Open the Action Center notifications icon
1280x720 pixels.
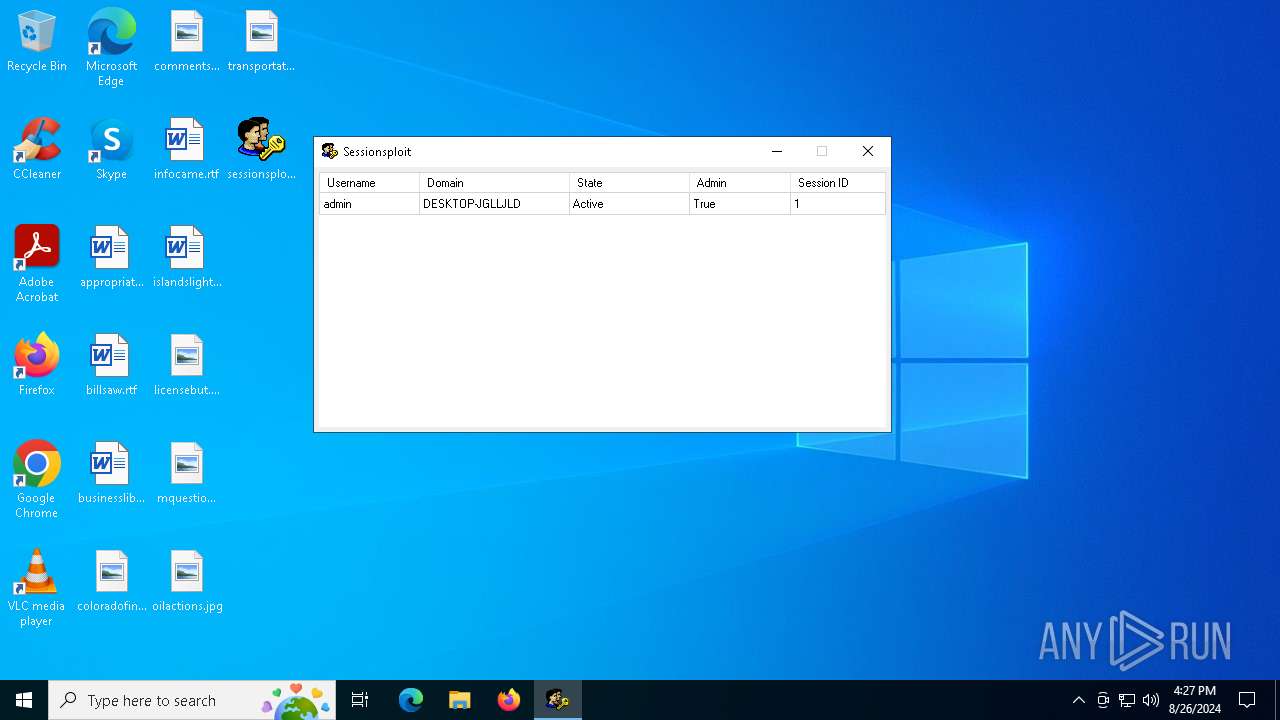1247,700
